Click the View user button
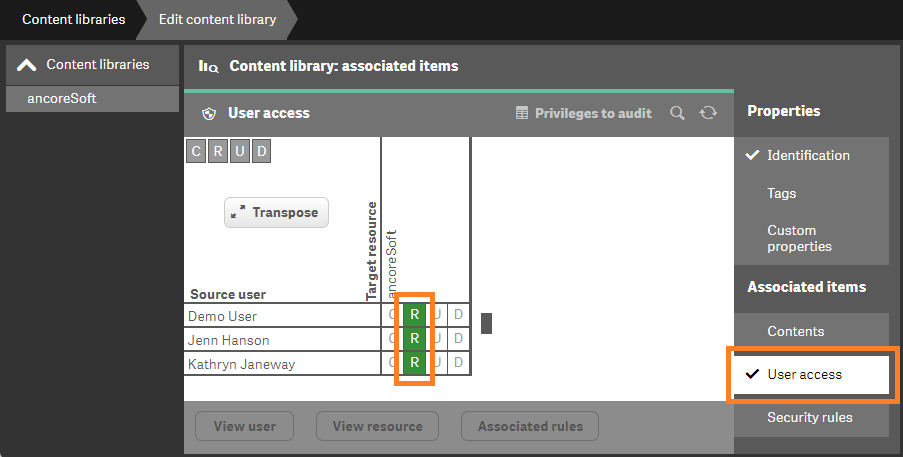Image resolution: width=903 pixels, height=457 pixels. click(x=245, y=426)
